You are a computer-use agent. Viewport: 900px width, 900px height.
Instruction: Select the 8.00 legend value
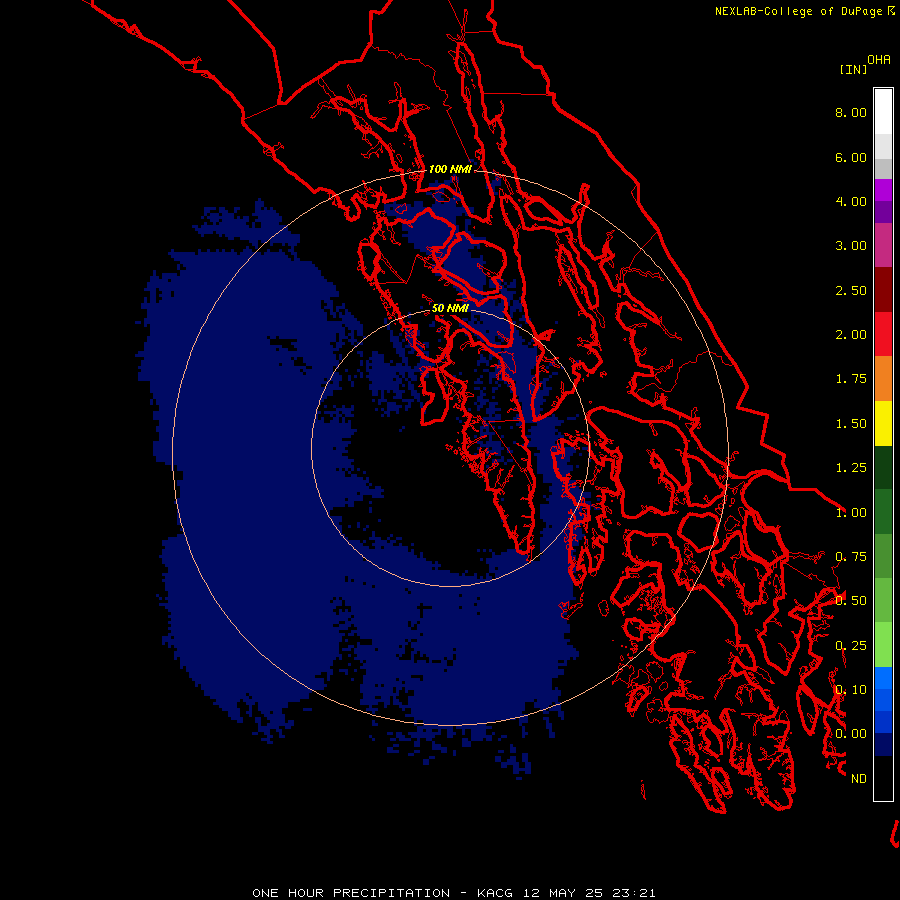(851, 112)
